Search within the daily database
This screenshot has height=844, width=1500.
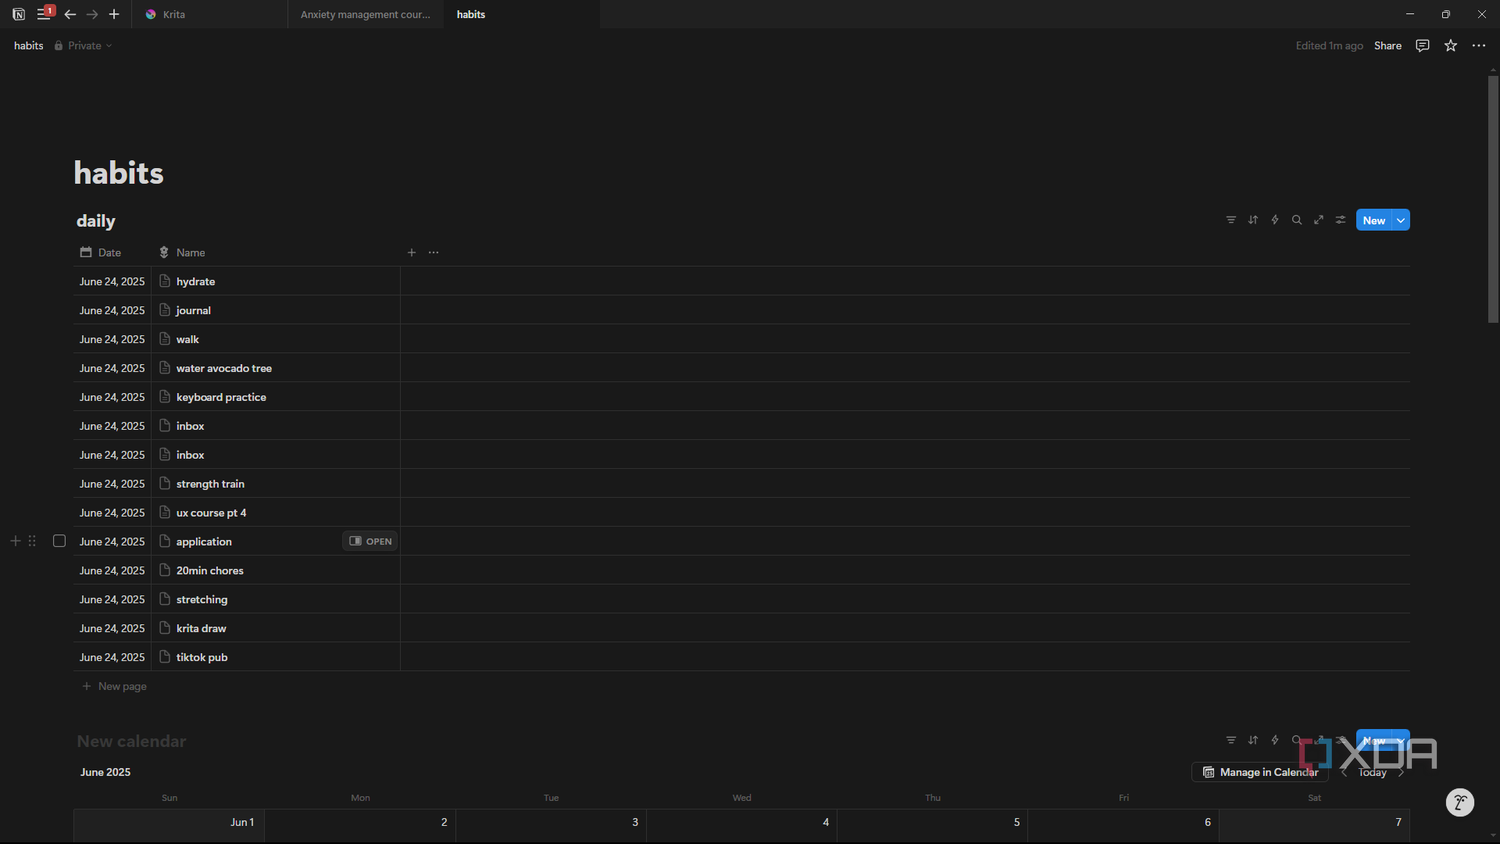pyautogui.click(x=1297, y=220)
